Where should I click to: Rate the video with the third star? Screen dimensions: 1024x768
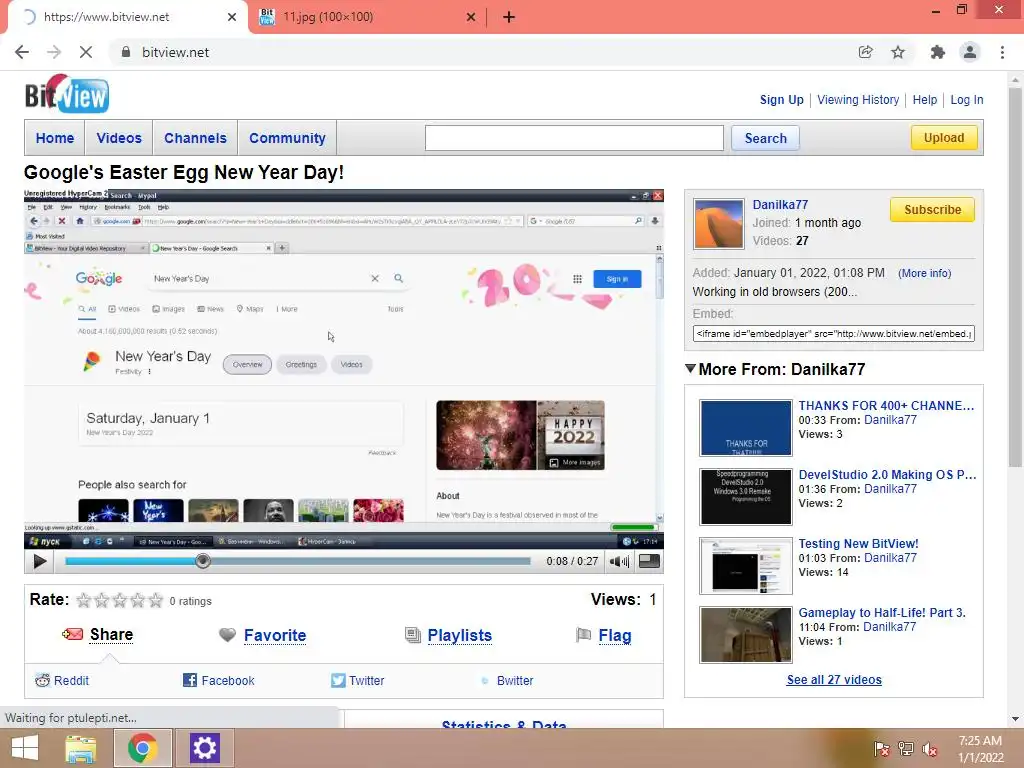[x=120, y=600]
